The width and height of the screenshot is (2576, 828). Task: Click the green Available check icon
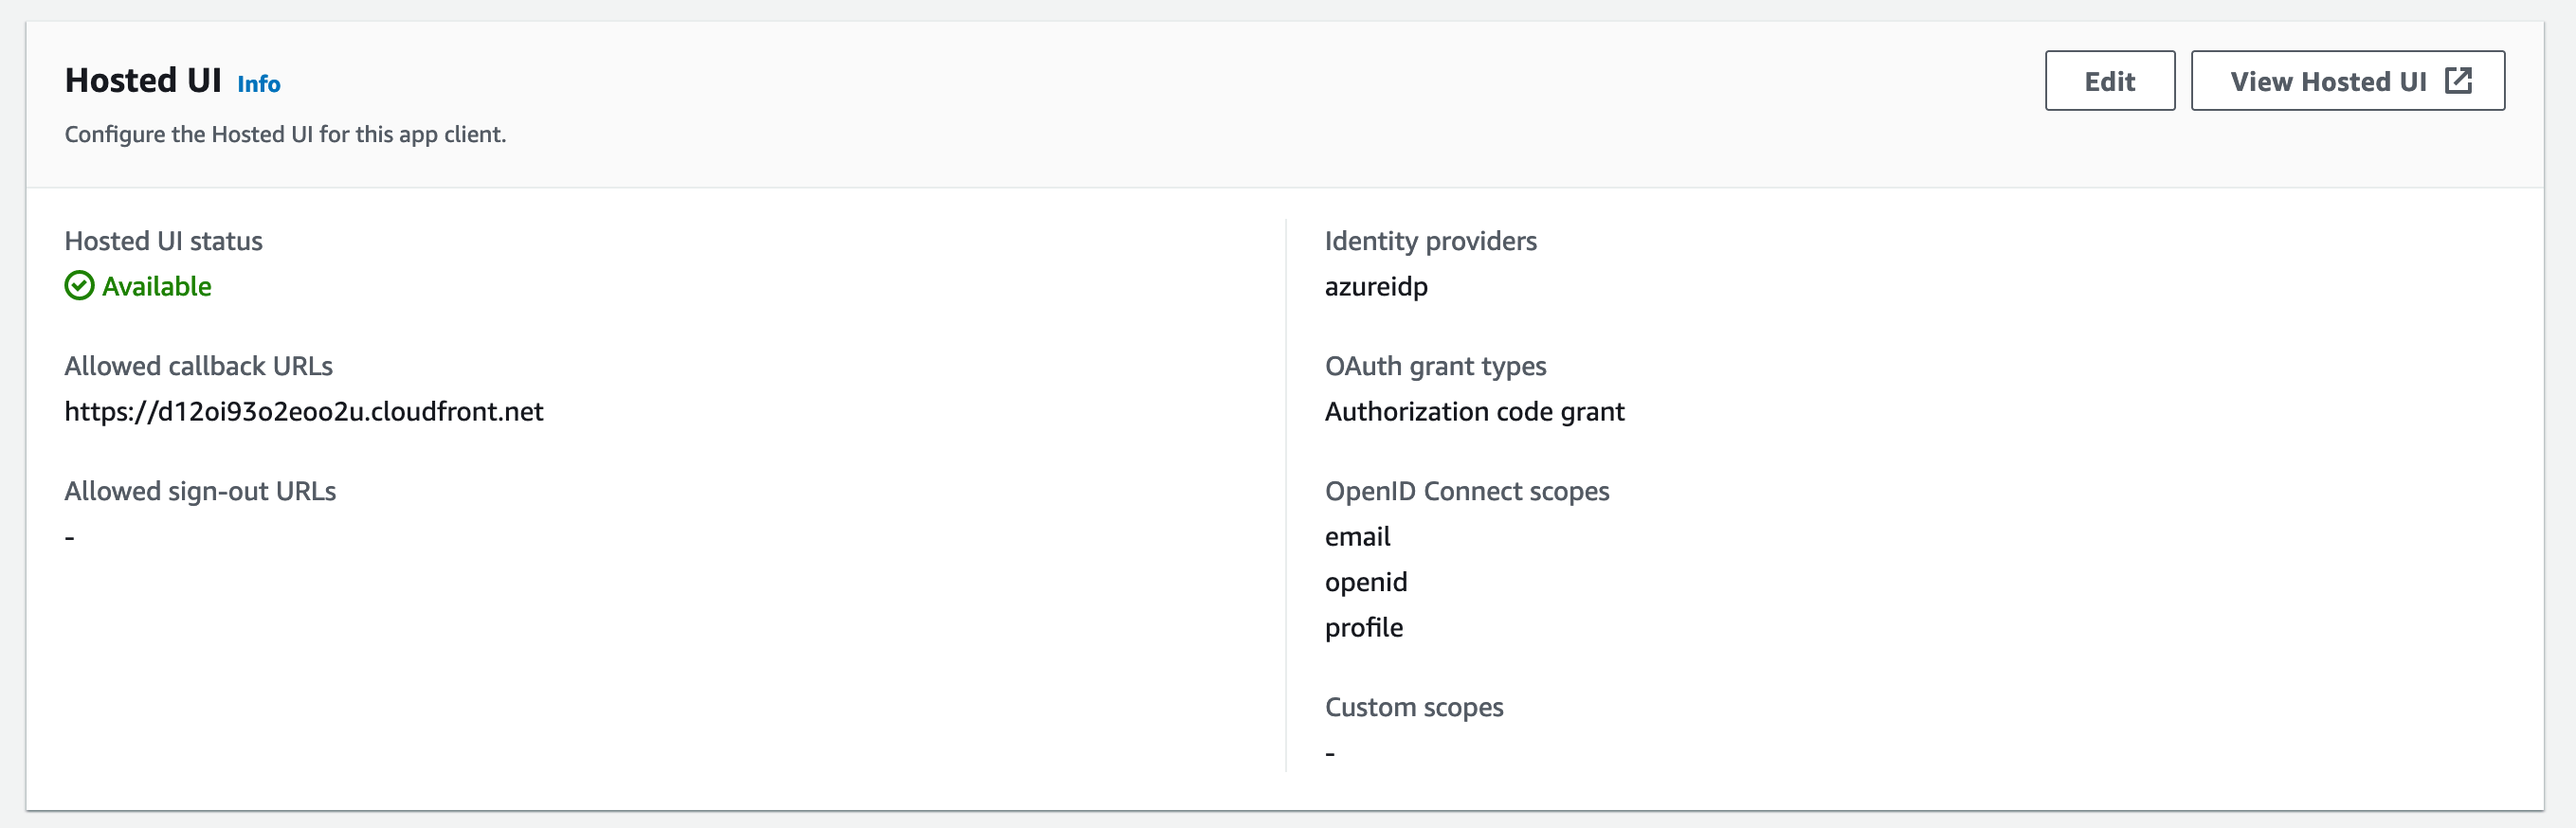coord(79,286)
